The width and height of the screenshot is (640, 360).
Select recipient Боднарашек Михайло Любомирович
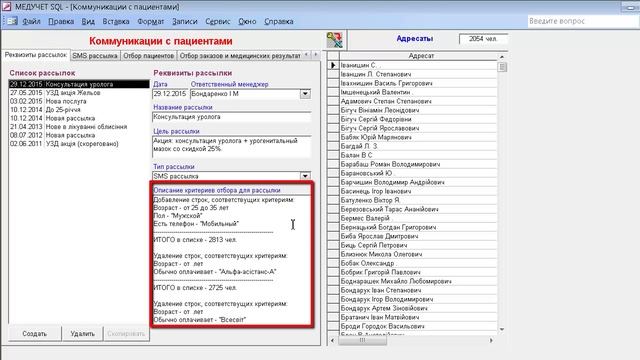(x=418, y=281)
